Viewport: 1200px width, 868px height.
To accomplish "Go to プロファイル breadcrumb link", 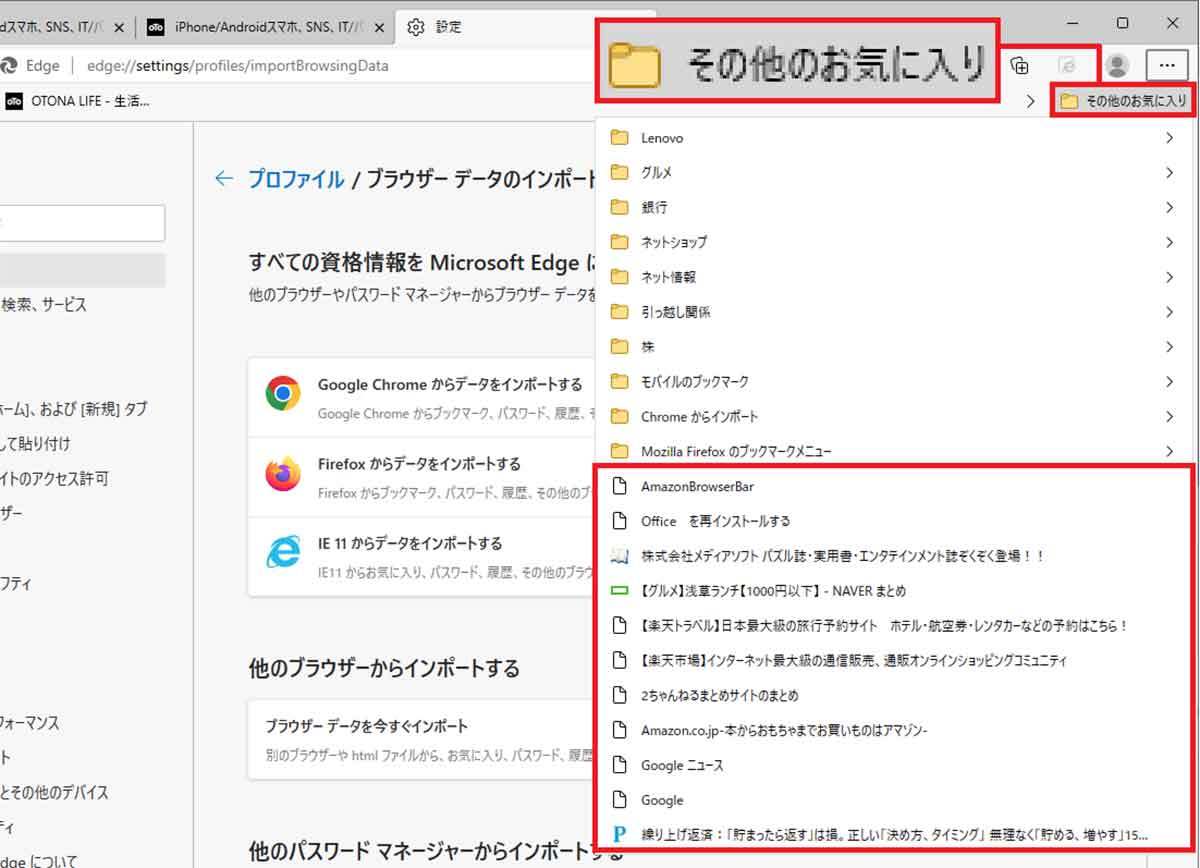I will [x=296, y=179].
